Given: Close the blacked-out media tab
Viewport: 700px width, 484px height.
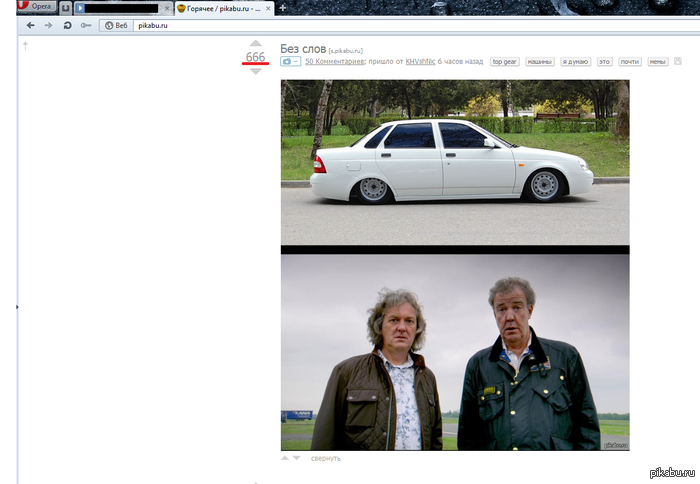Looking at the screenshot, I should point(167,8).
